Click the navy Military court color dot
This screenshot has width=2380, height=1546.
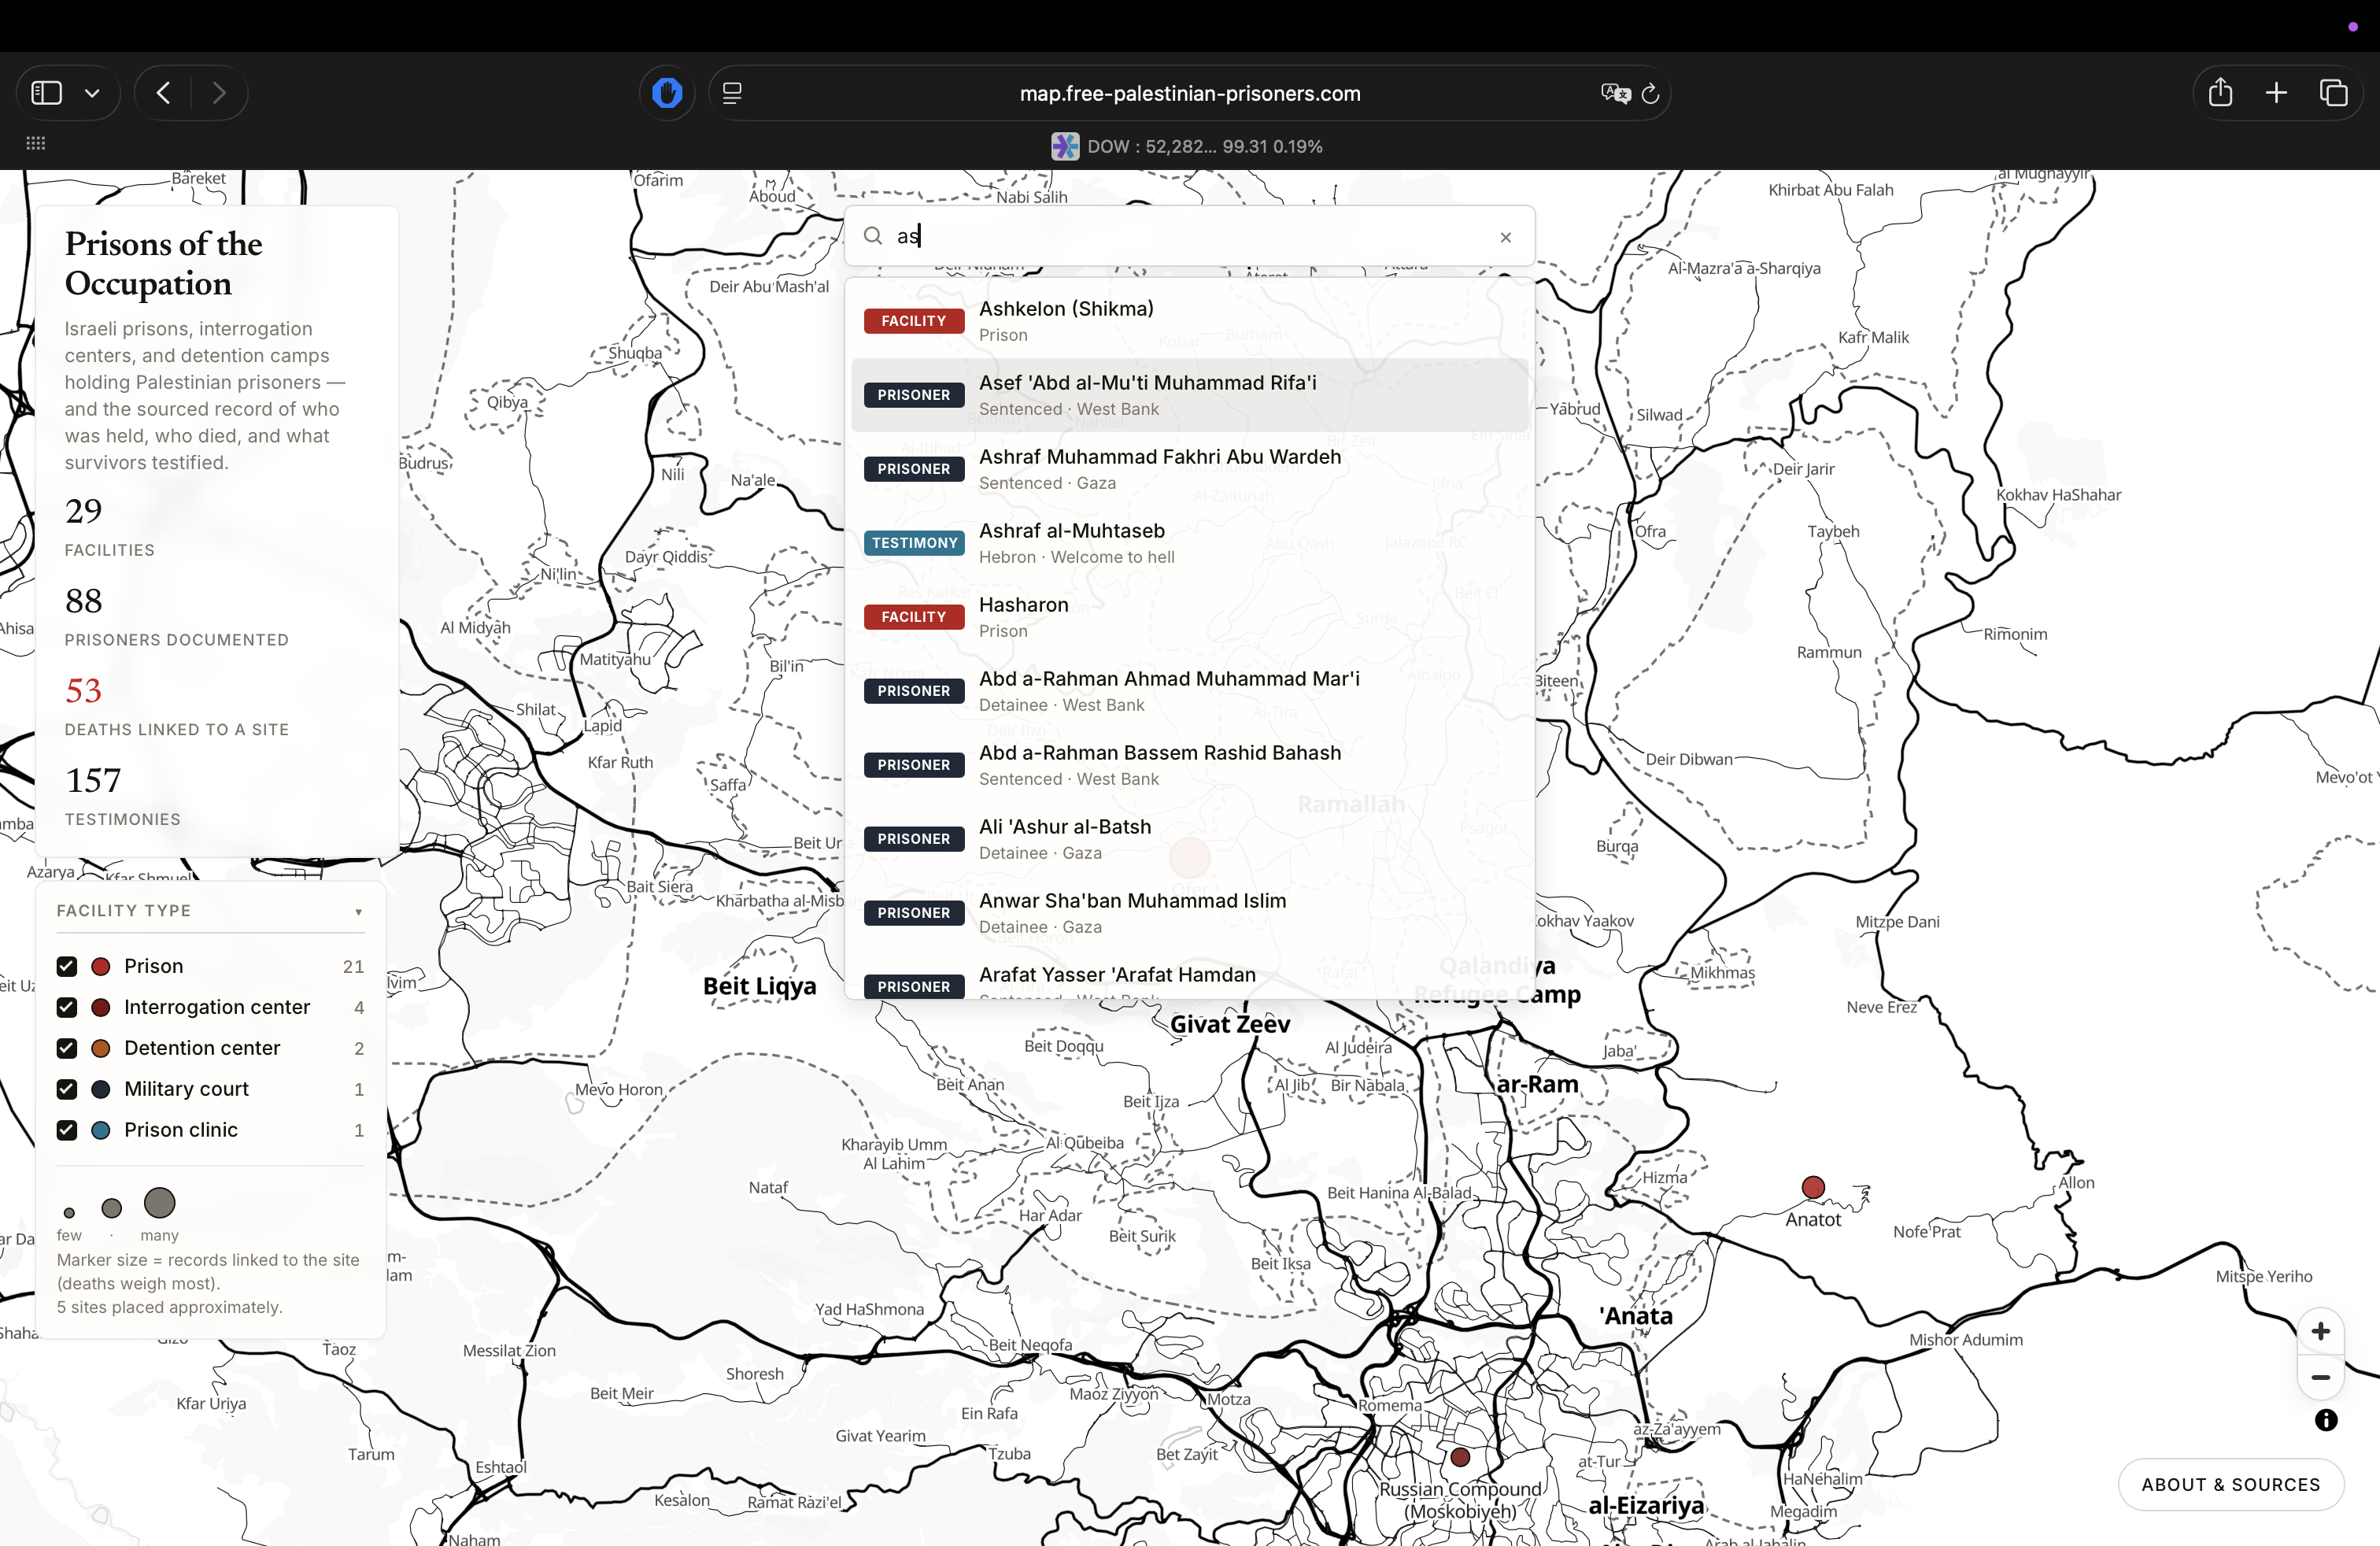(101, 1089)
